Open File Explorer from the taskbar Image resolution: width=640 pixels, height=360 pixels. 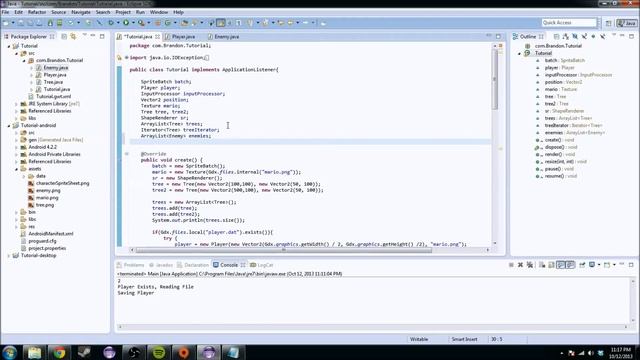coord(34,352)
